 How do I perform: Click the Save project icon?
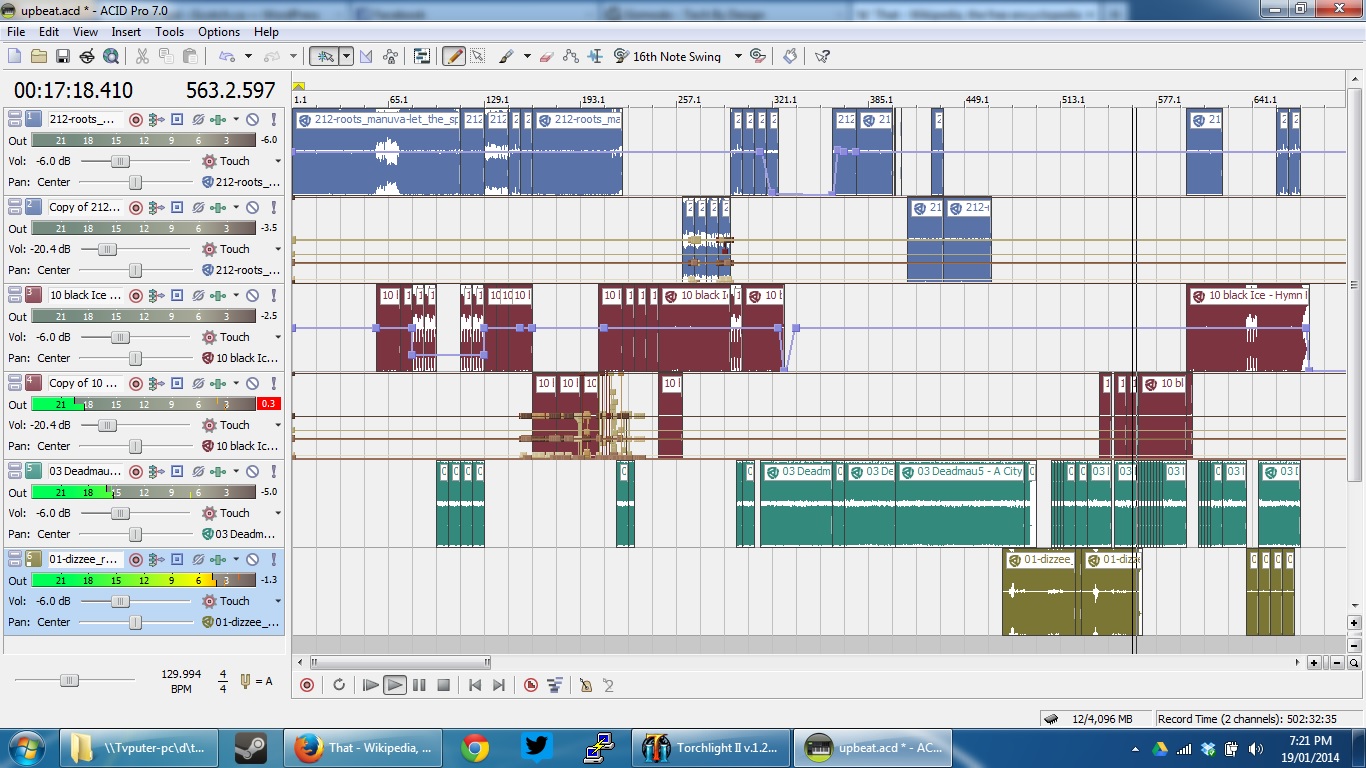point(62,57)
